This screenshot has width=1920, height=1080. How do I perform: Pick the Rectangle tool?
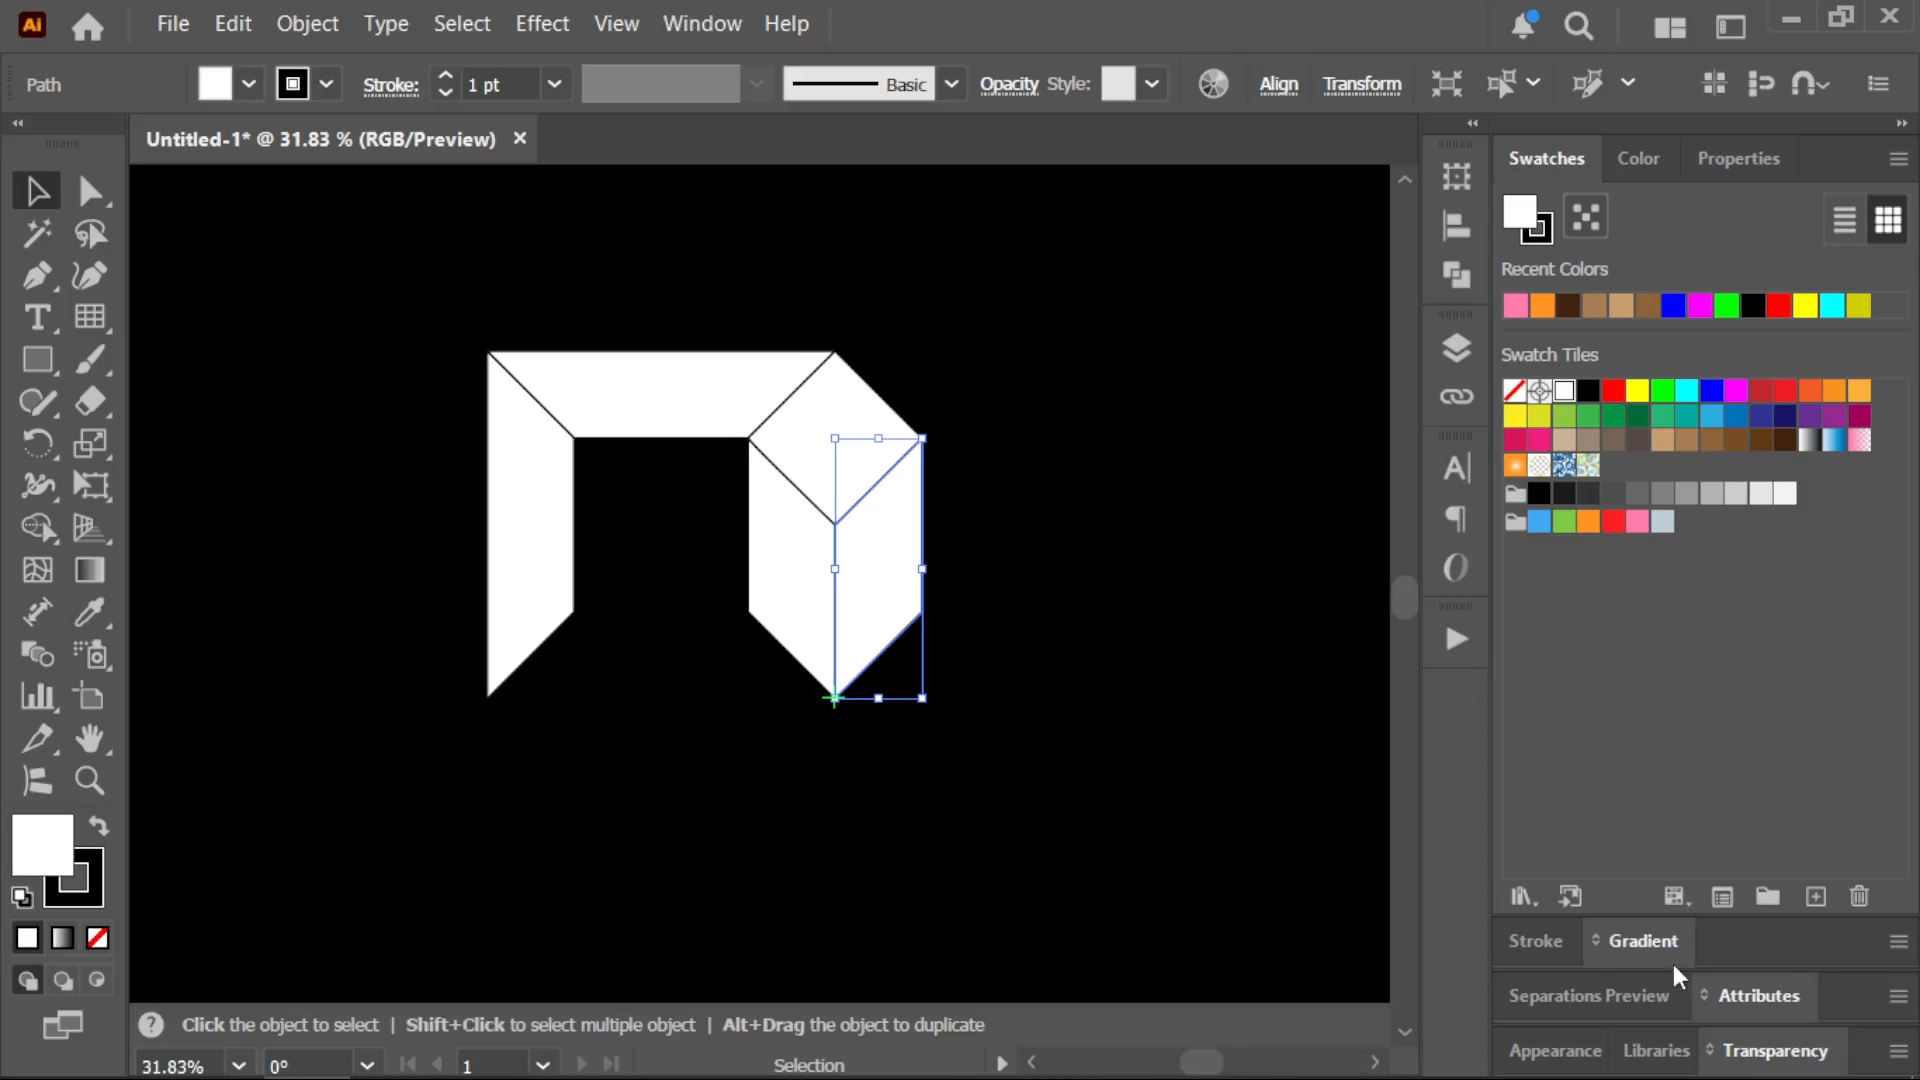click(37, 360)
